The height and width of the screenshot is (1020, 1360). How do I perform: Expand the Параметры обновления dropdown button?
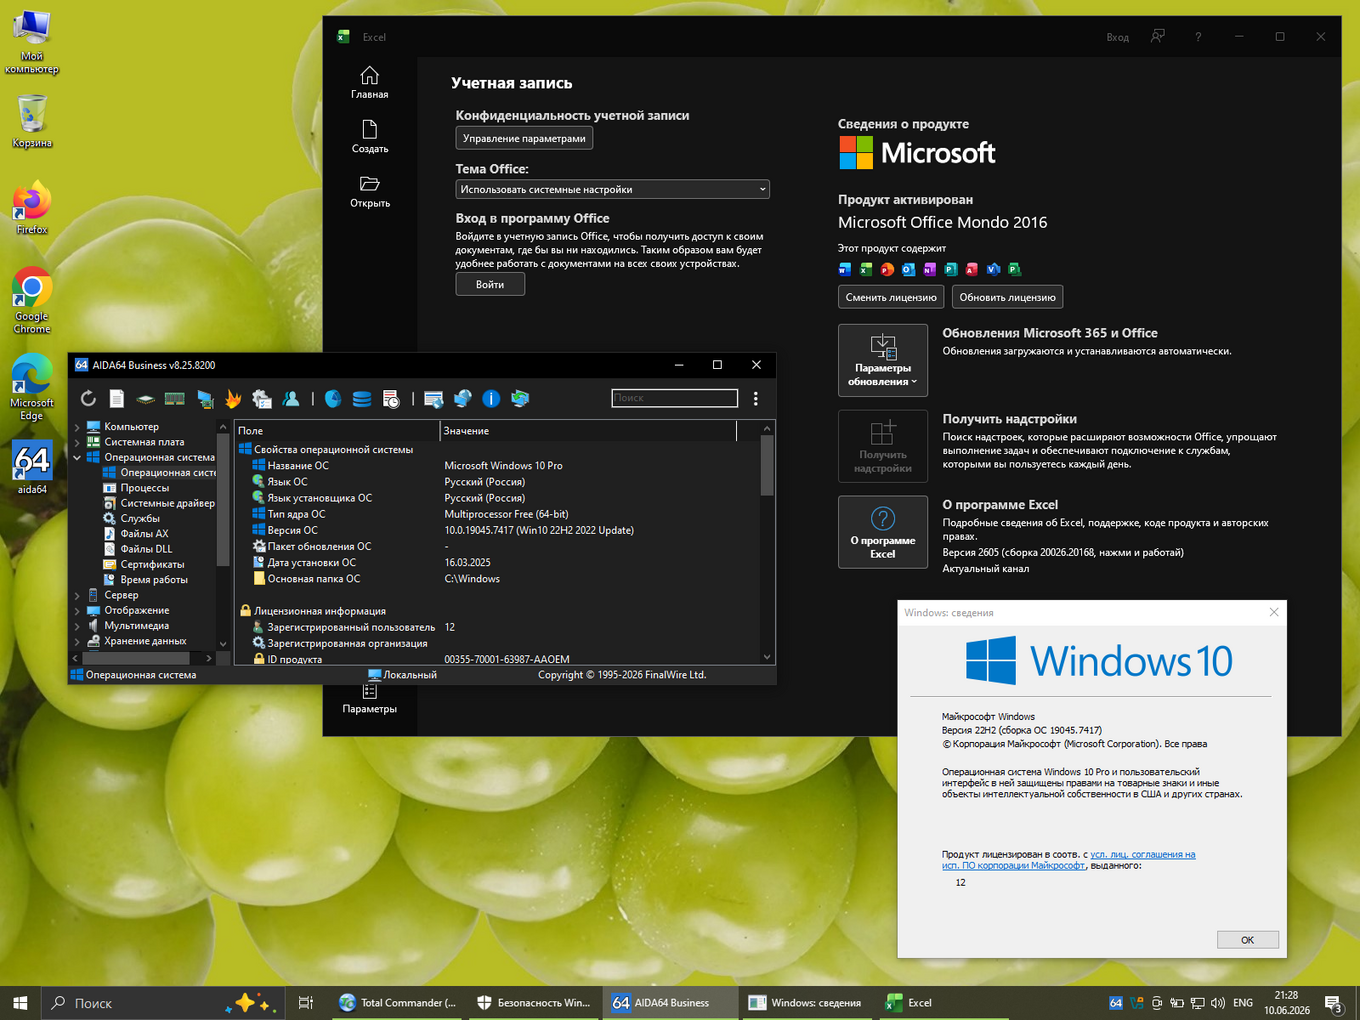[x=883, y=360]
